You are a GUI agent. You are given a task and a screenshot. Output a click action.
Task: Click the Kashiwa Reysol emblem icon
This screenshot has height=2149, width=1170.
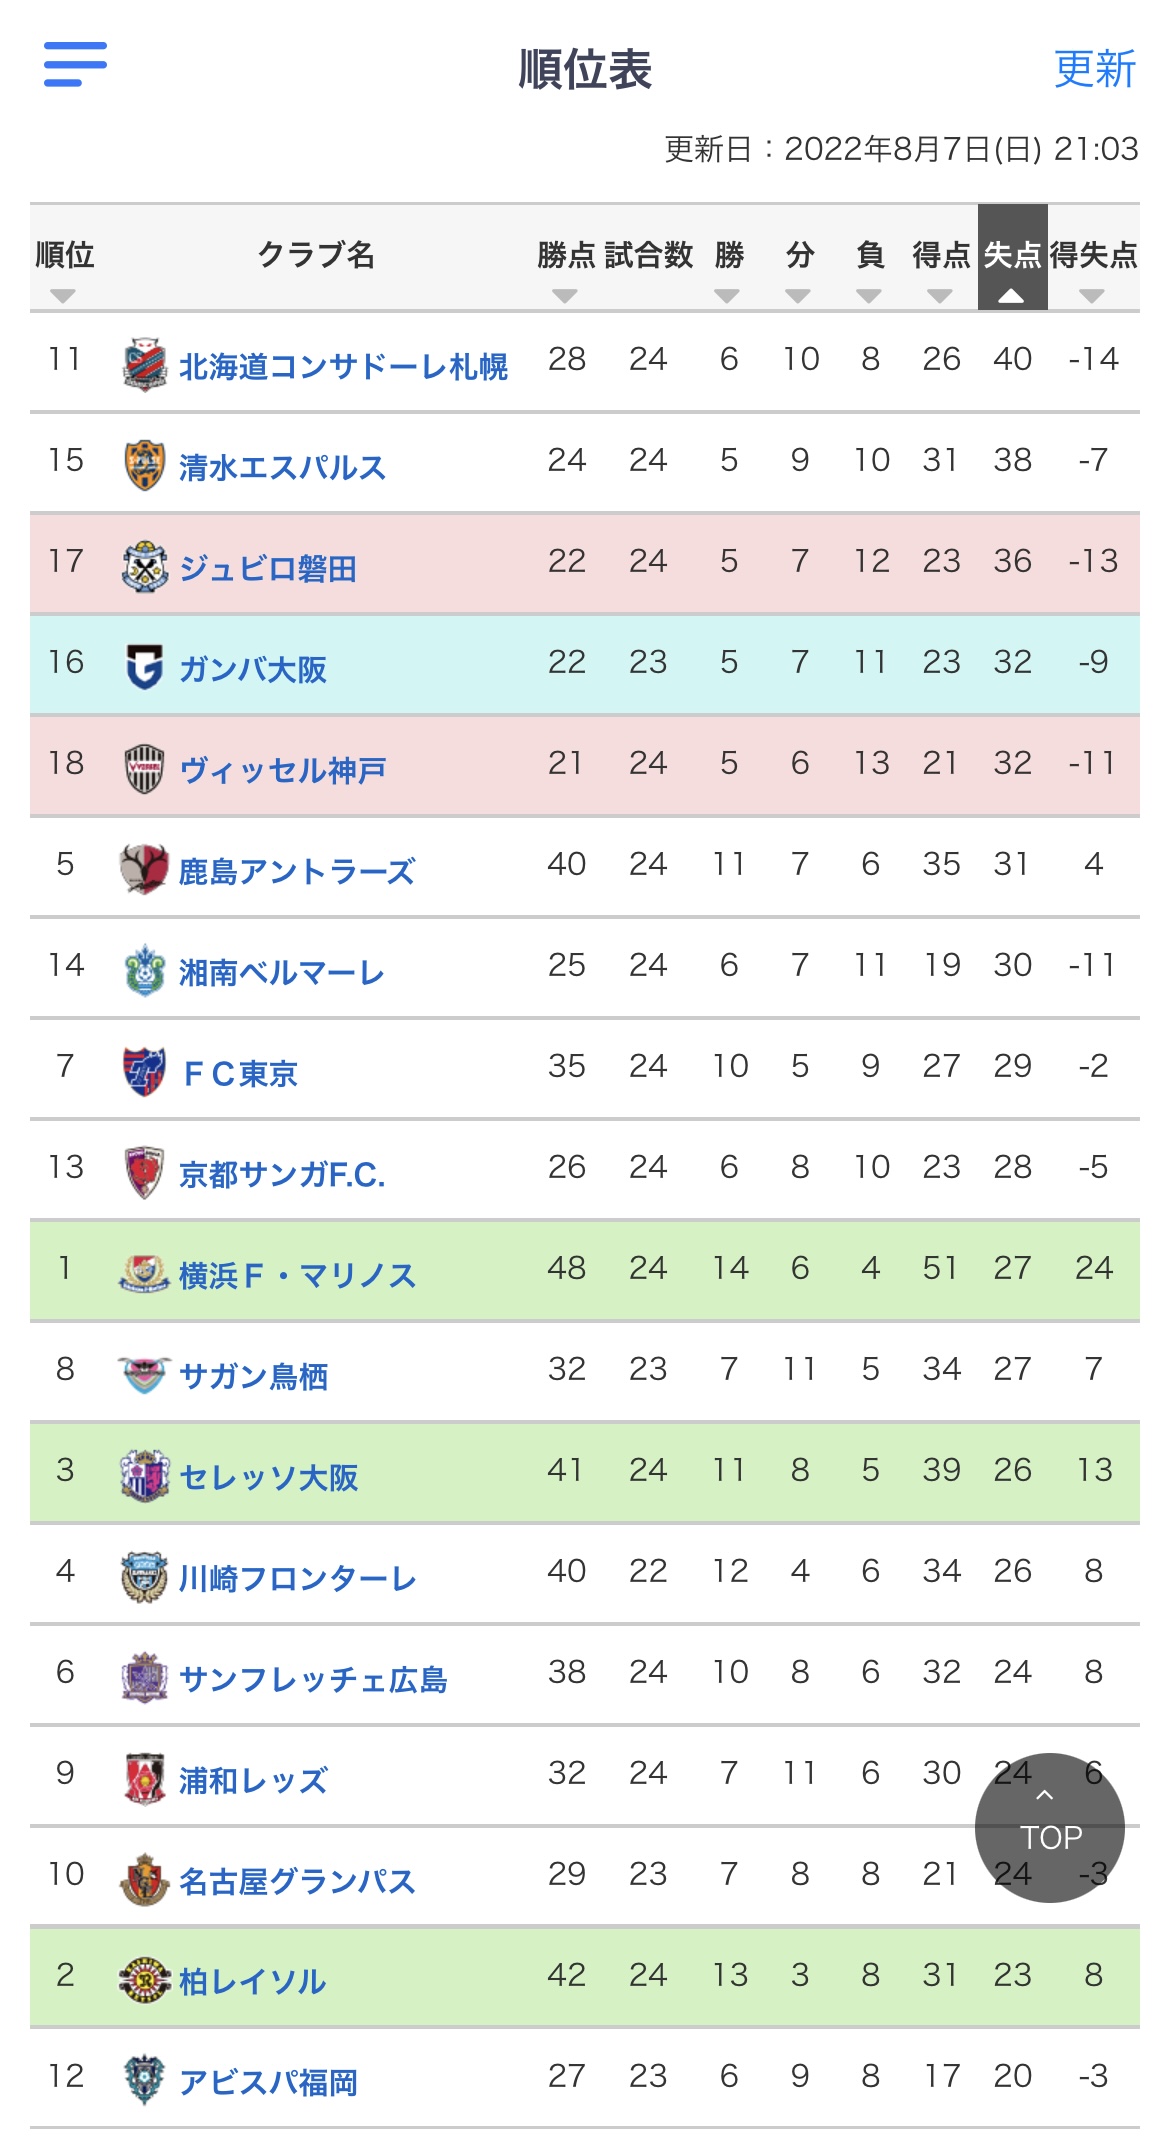click(144, 1979)
